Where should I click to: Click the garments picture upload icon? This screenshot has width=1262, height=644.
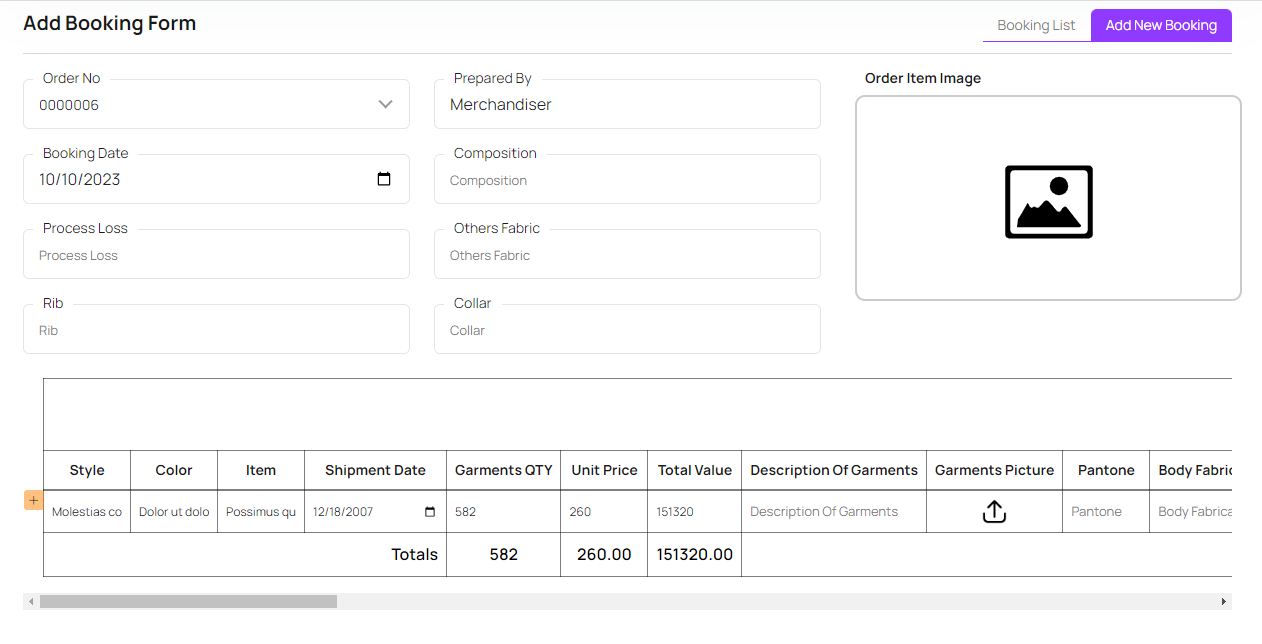click(x=994, y=512)
